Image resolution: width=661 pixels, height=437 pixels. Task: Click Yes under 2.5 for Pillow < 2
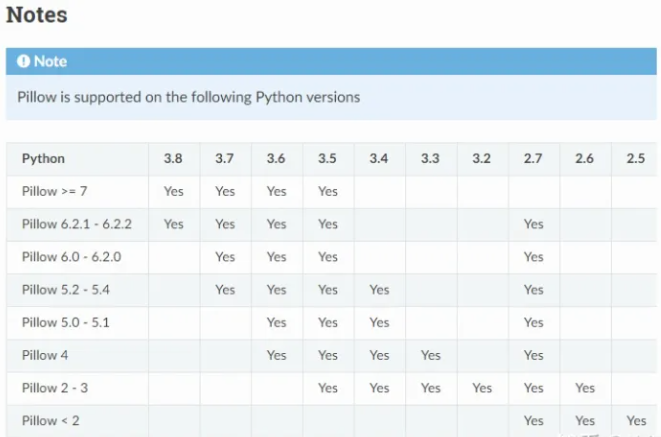click(x=636, y=421)
